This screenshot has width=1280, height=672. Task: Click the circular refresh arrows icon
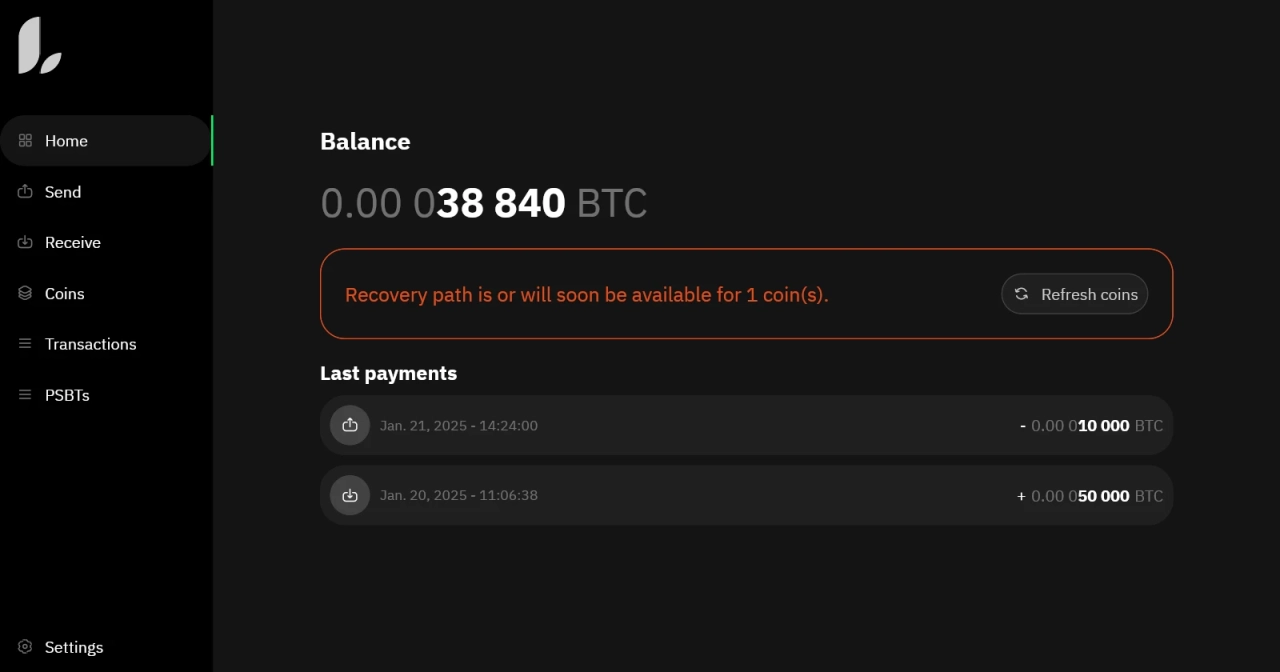click(x=1021, y=294)
